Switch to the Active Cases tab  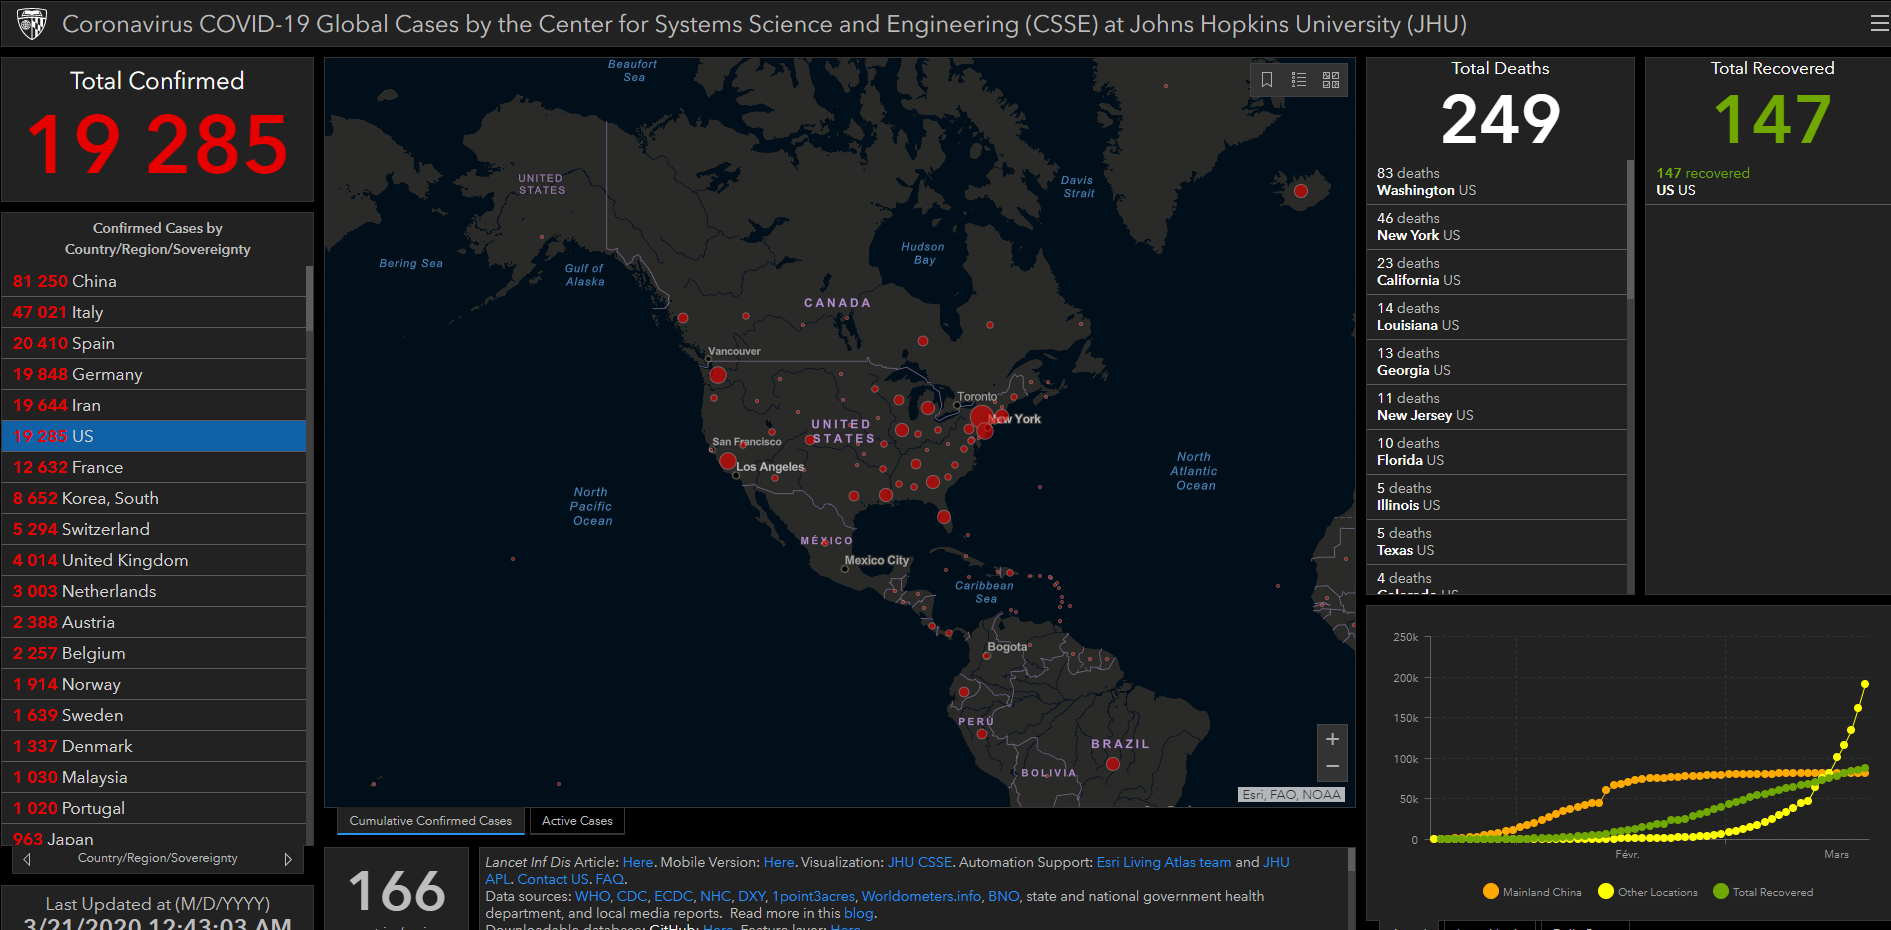pyautogui.click(x=577, y=820)
